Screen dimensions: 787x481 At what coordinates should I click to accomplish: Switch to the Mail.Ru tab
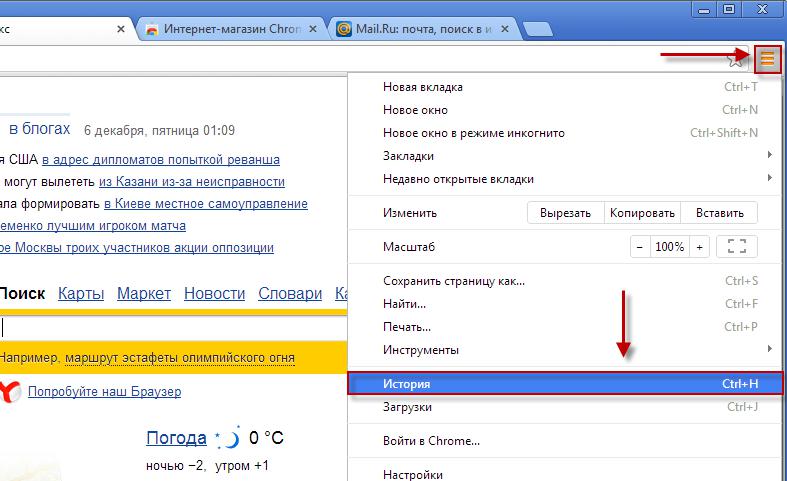point(424,29)
